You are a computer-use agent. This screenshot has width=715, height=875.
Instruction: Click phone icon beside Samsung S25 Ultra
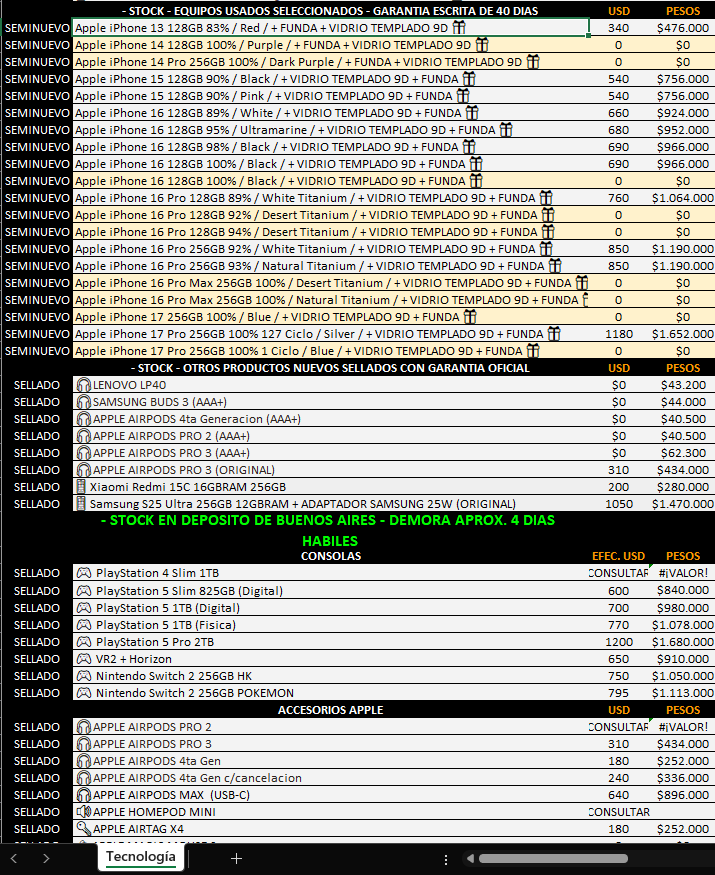tap(81, 504)
